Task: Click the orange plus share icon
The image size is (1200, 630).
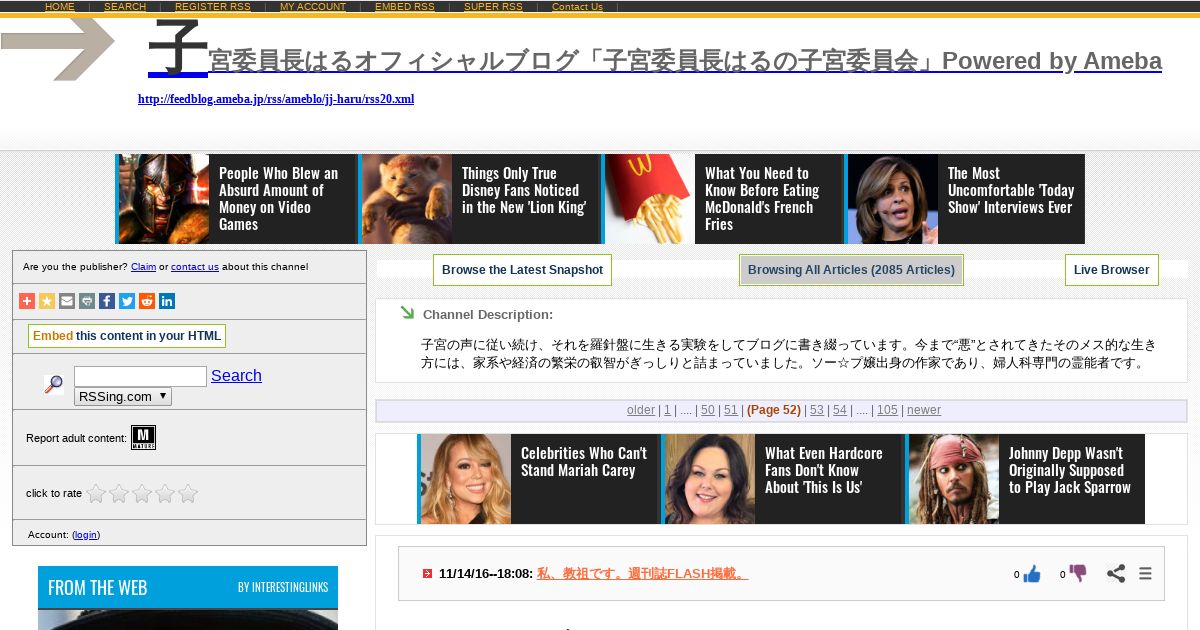Action: [x=27, y=301]
